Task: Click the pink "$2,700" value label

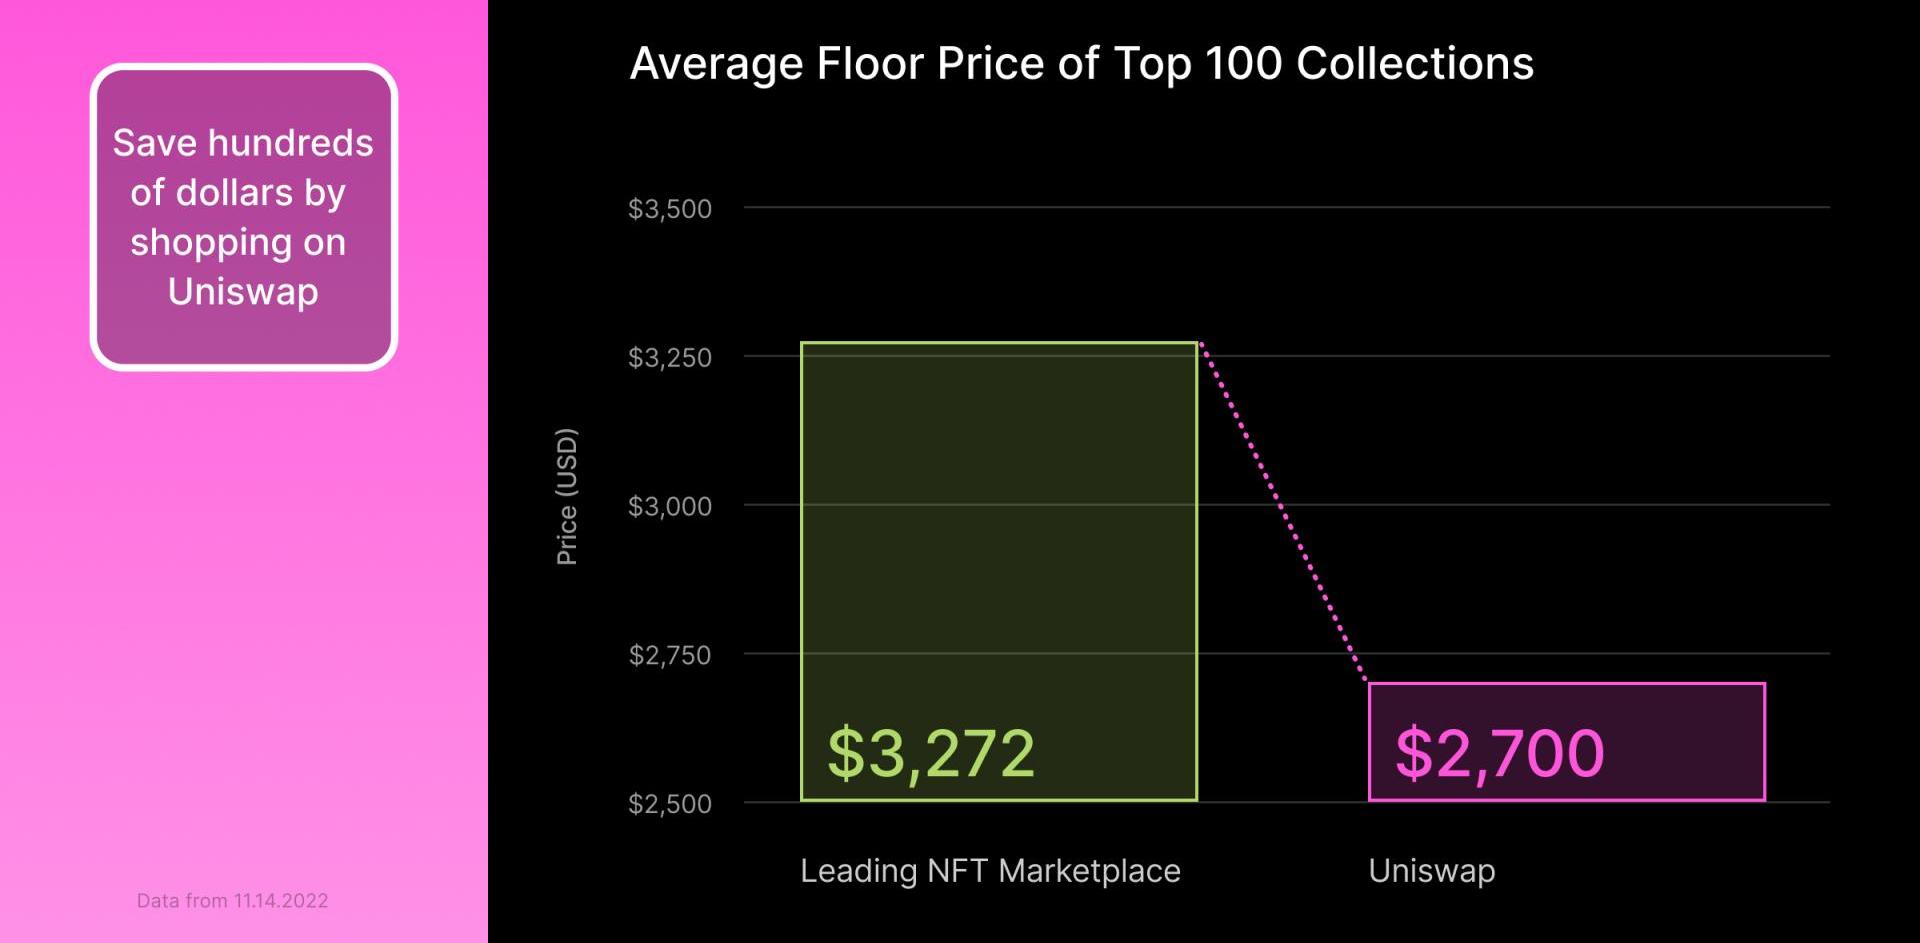Action: point(1499,754)
